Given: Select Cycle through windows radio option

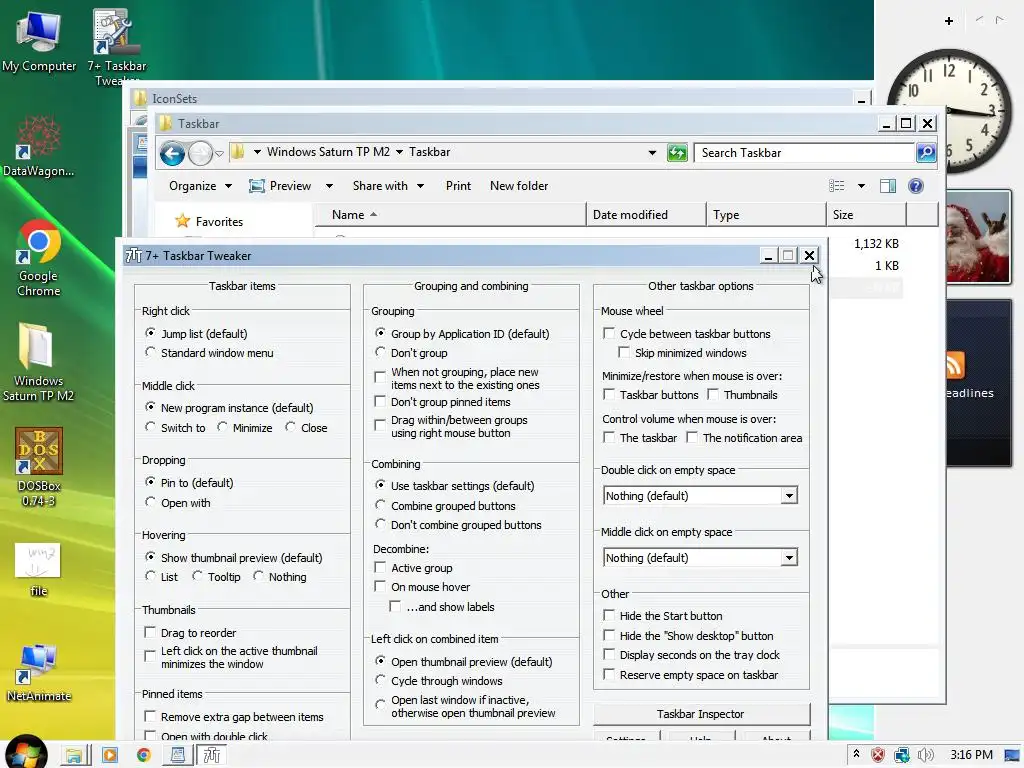Looking at the screenshot, I should click(380, 680).
